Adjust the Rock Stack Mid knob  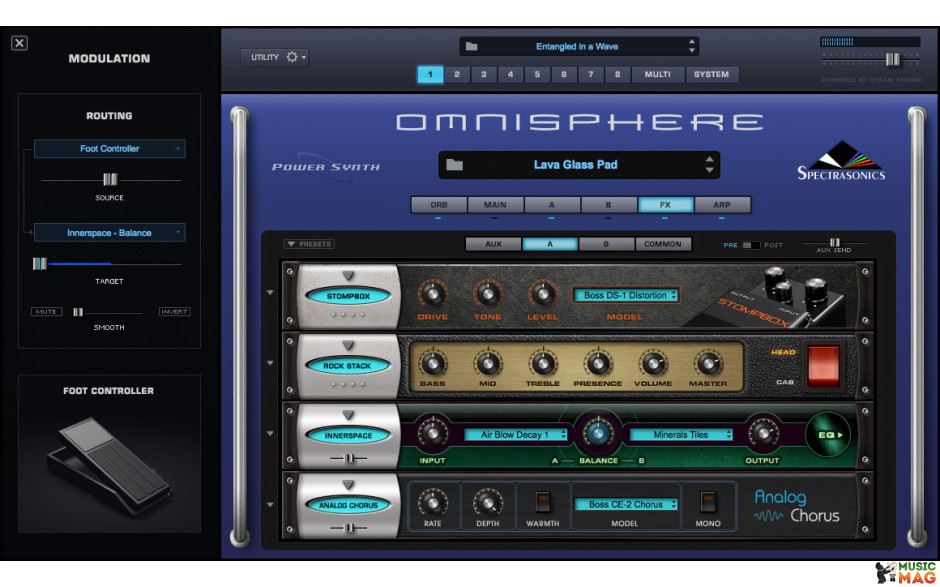tap(487, 363)
